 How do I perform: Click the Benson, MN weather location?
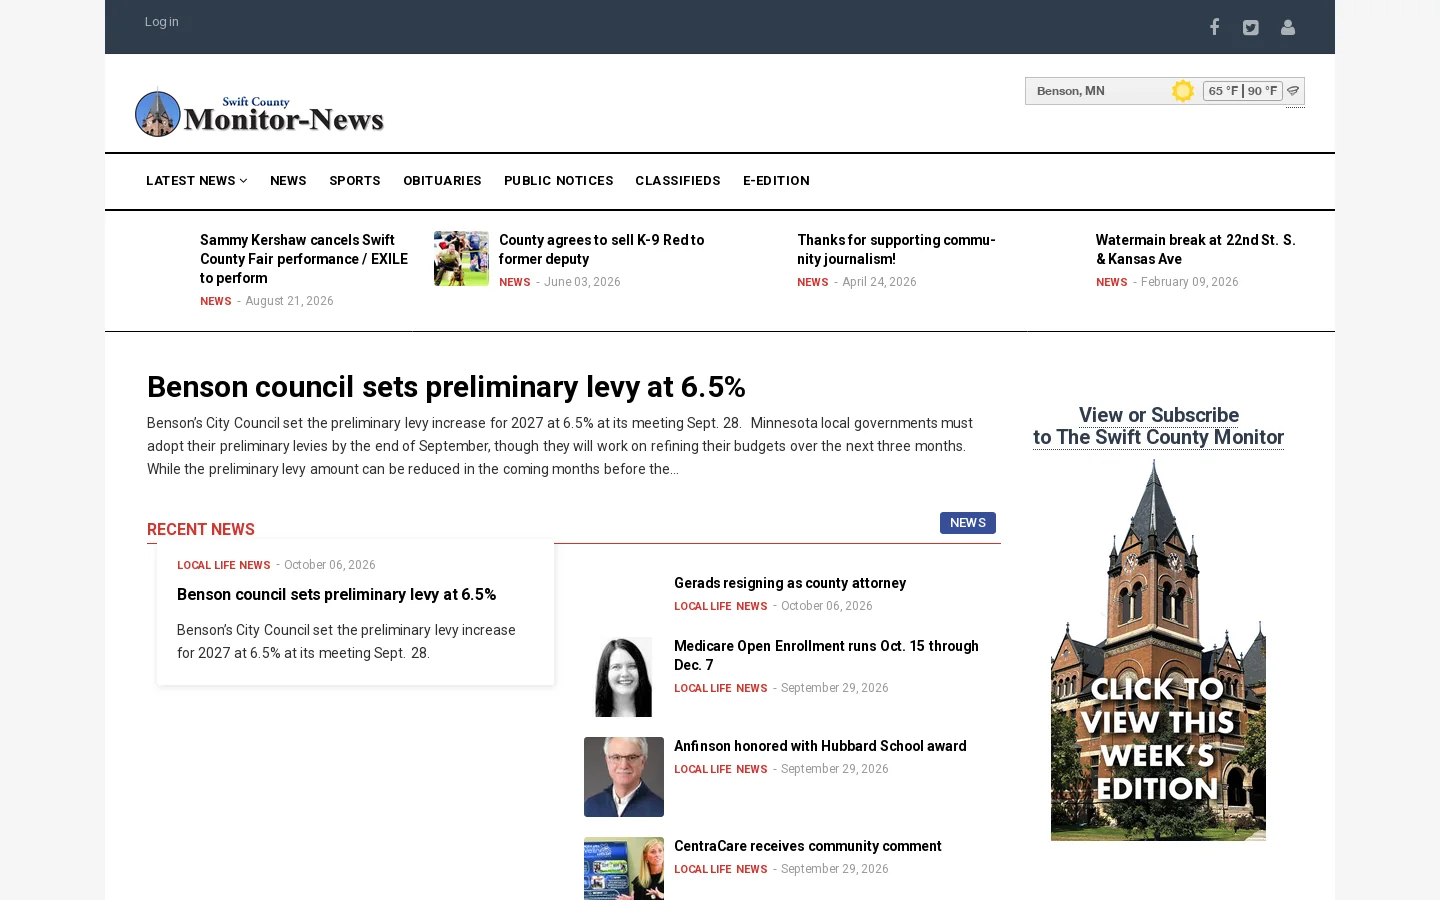1071,91
